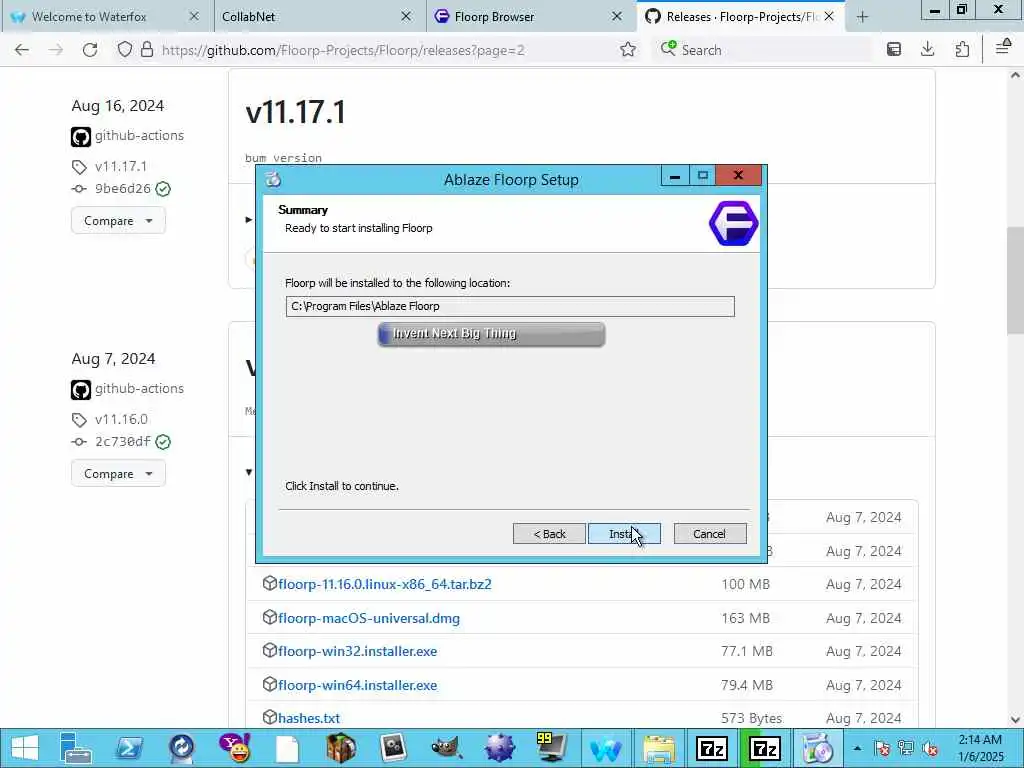The image size is (1024, 768).
Task: Click github-actions author for Aug 7 release
Action: click(x=139, y=388)
